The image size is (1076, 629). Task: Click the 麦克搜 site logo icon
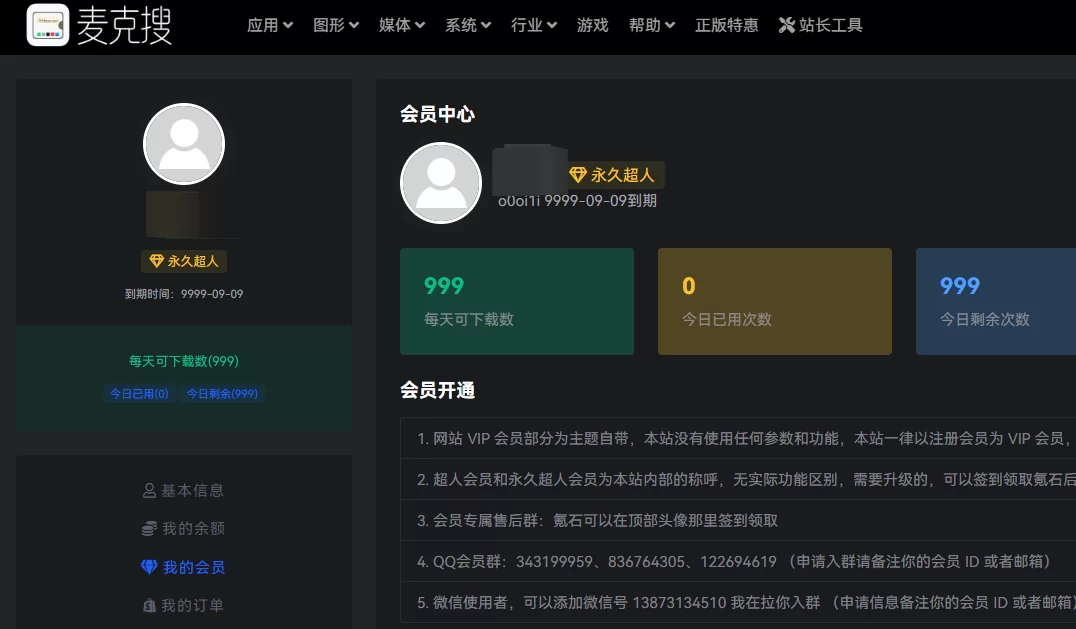47,25
